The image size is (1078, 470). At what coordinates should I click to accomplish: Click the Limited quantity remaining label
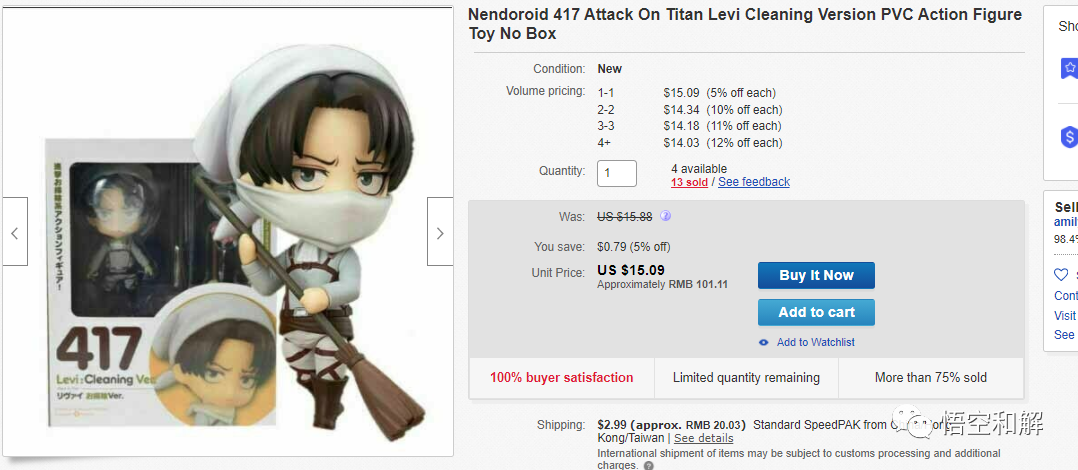click(x=746, y=378)
